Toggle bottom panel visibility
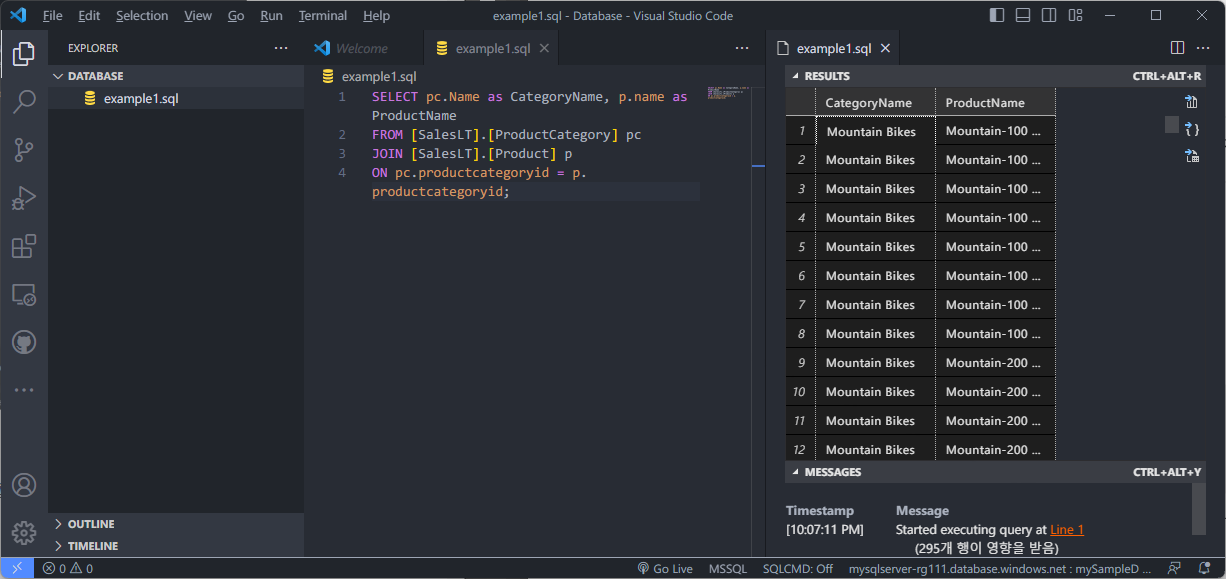This screenshot has width=1226, height=579. (x=1023, y=15)
